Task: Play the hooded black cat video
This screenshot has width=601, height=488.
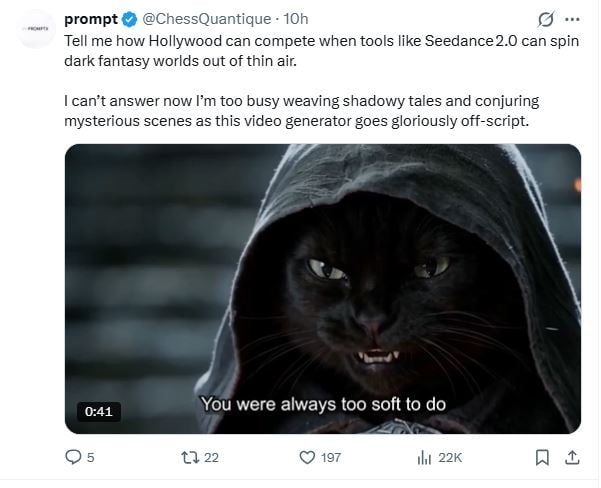Action: click(323, 288)
